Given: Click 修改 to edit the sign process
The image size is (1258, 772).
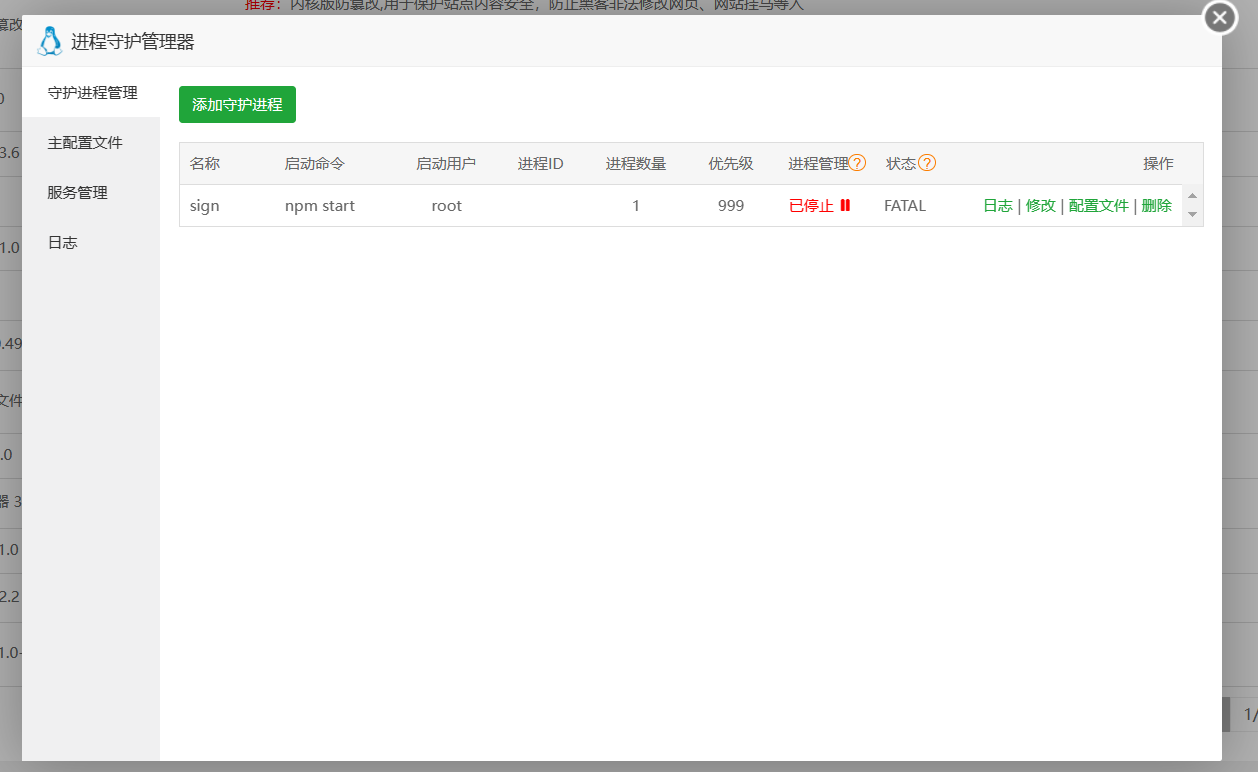Looking at the screenshot, I should [1041, 205].
